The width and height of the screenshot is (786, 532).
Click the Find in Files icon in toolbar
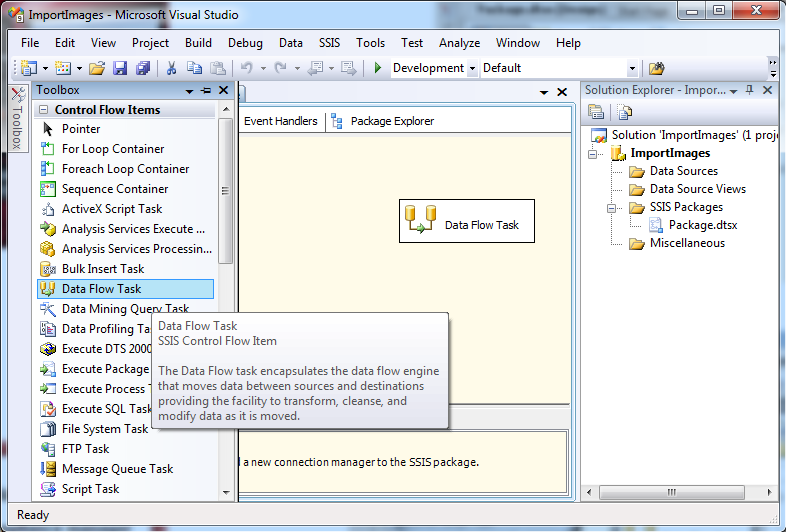coord(656,68)
